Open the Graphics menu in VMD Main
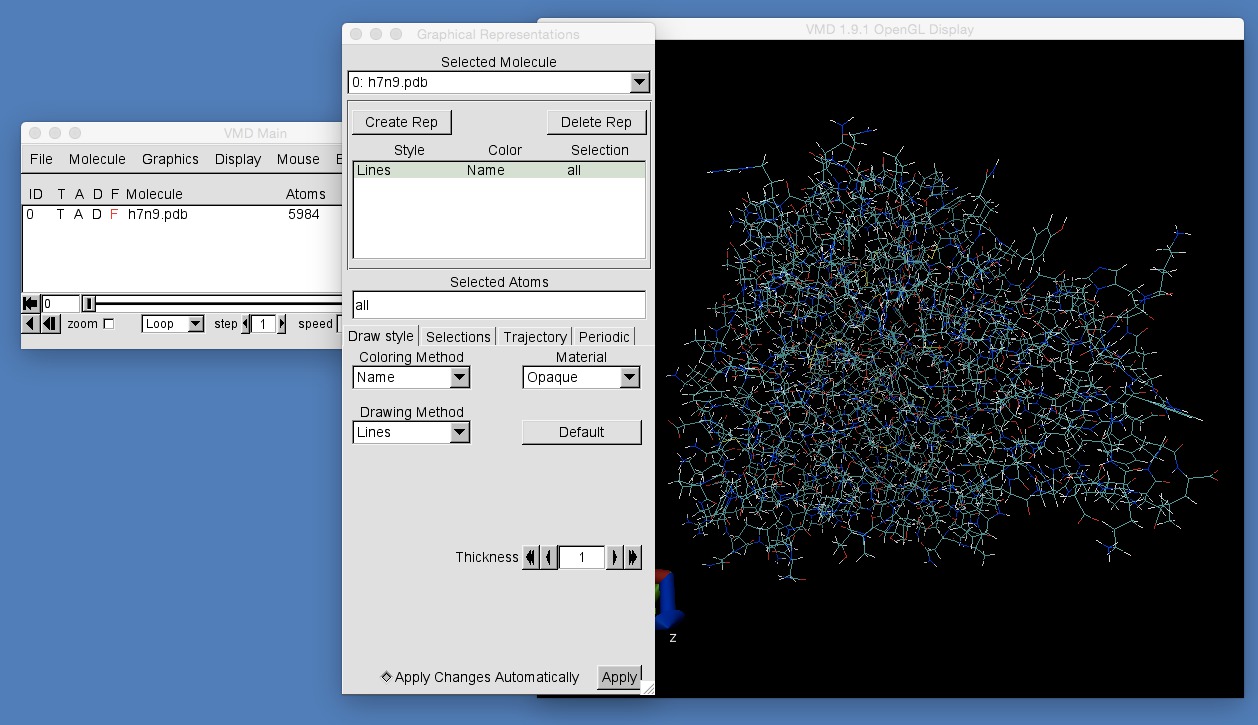 click(169, 158)
